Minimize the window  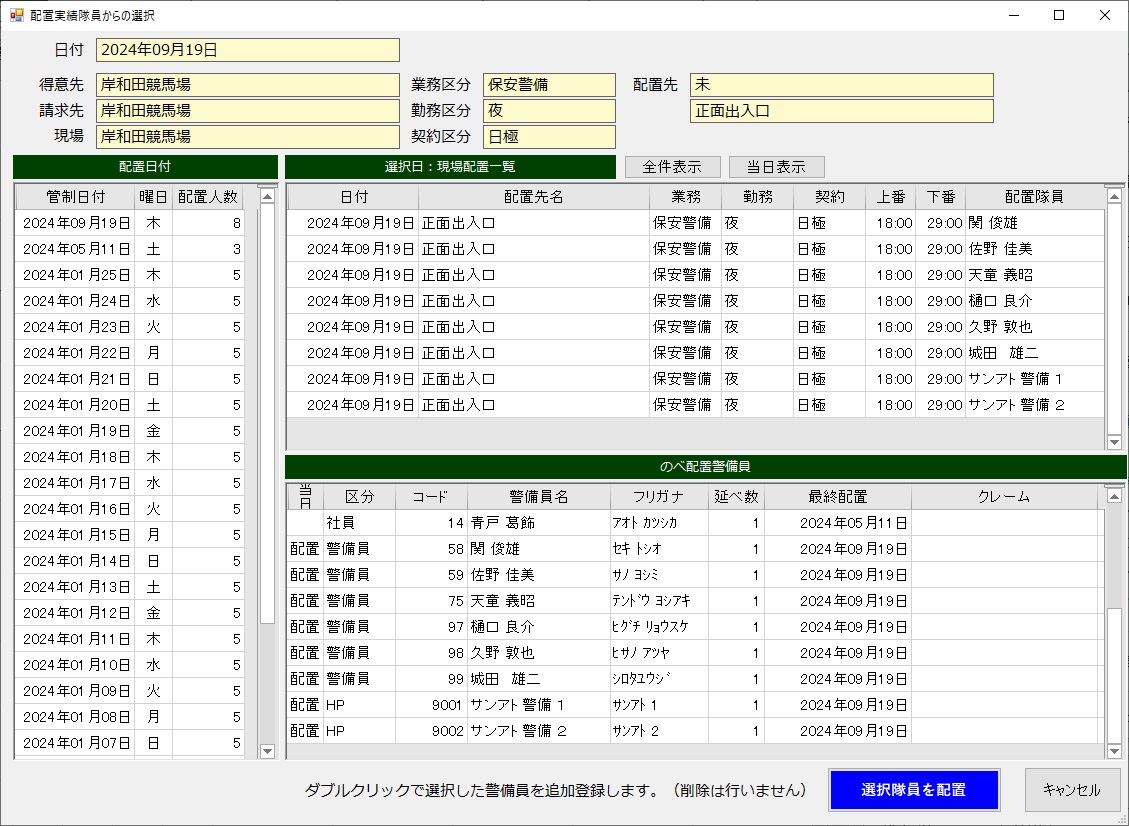(x=1013, y=15)
